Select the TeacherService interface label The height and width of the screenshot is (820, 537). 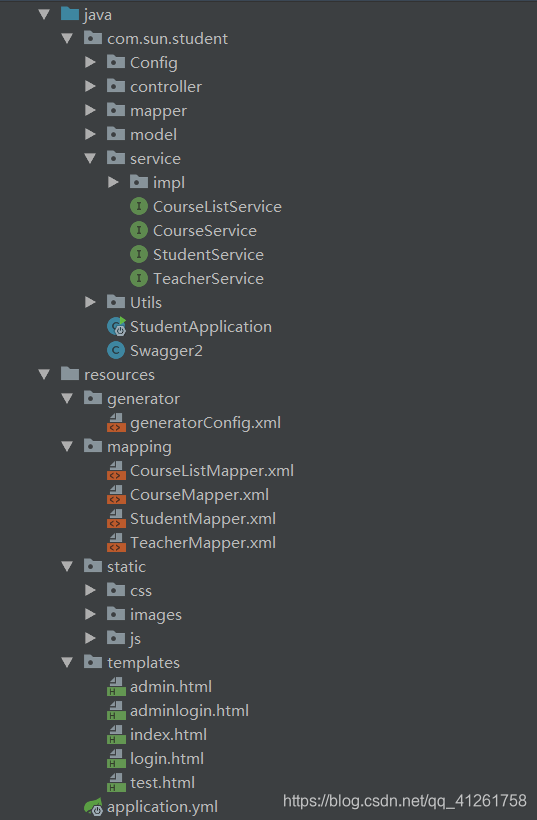(x=208, y=279)
